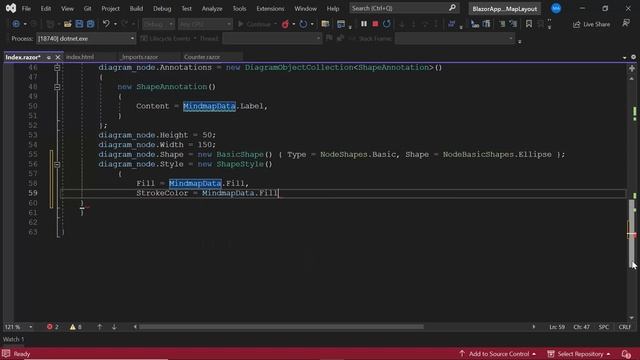Click the Bookmark icon in toolbar
The height and width of the screenshot is (360, 640).
tap(529, 24)
